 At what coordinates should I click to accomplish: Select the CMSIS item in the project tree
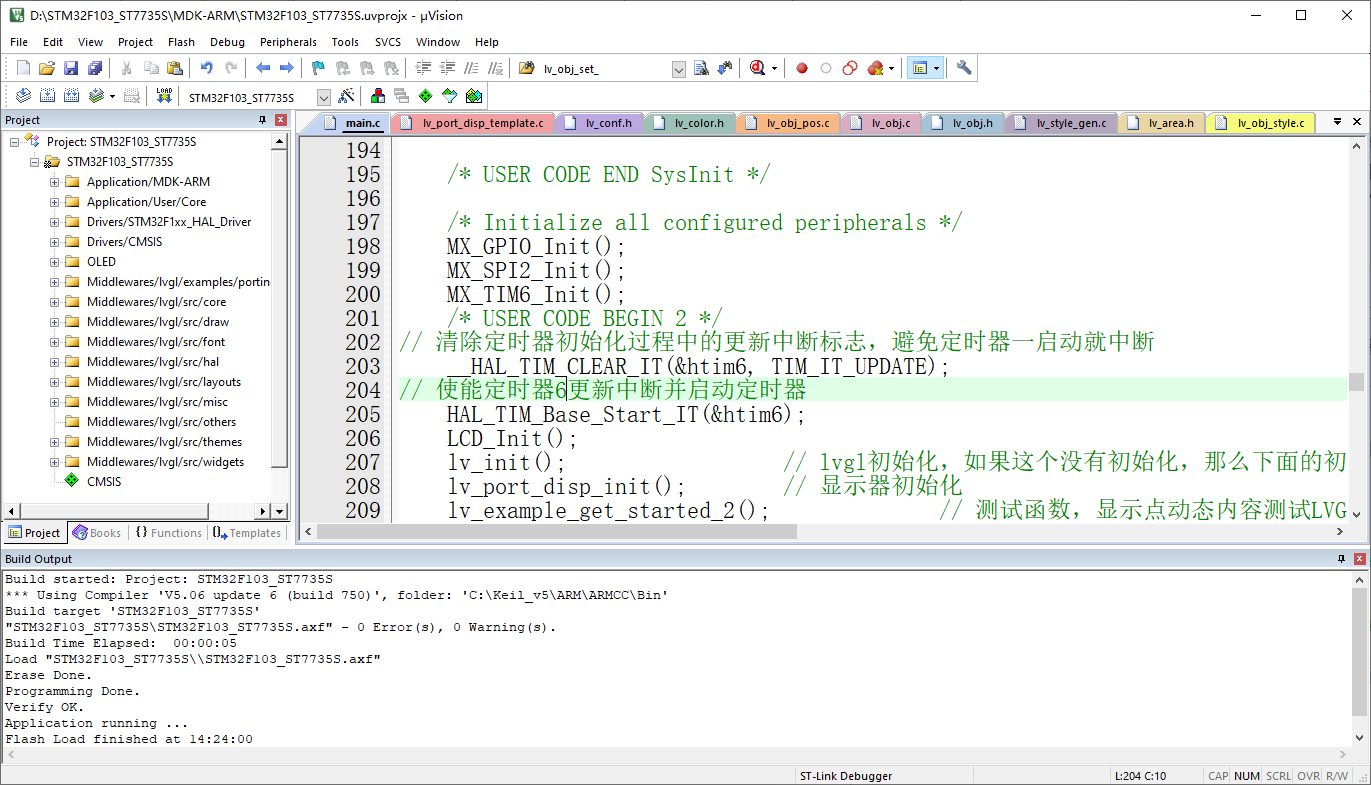[x=103, y=482]
